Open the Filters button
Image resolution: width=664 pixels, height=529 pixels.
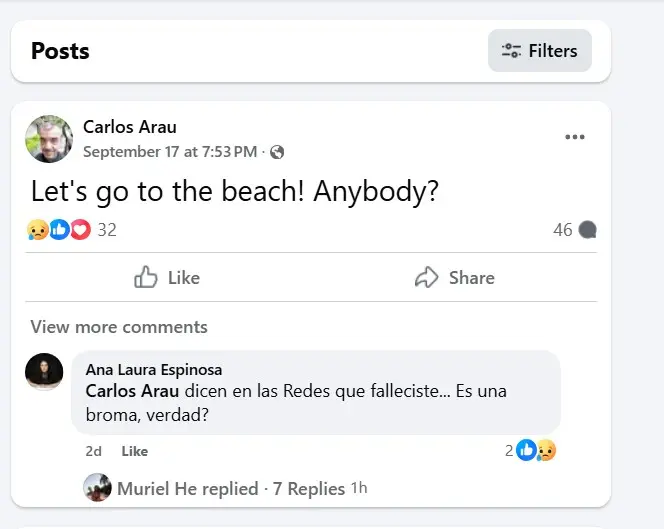click(540, 51)
